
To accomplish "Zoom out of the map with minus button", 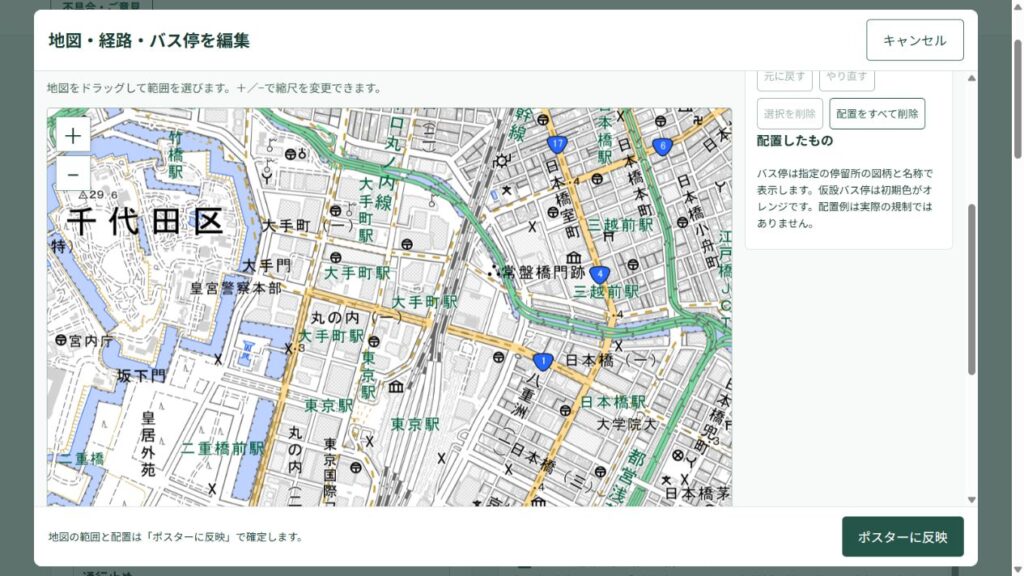I will click(72, 174).
